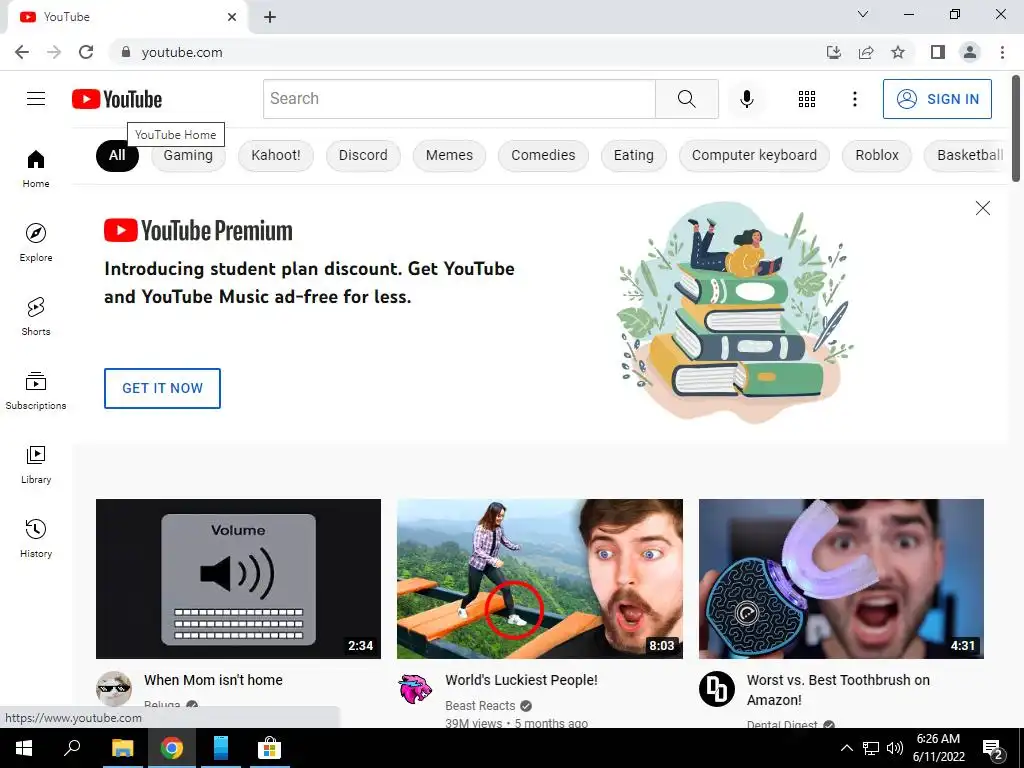Bookmark this page with the star
The image size is (1024, 768).
[898, 52]
